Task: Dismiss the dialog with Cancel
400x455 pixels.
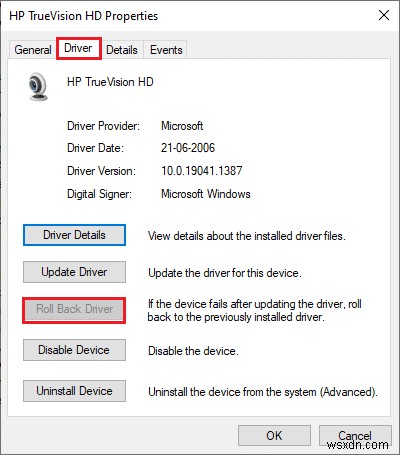Action: (355, 435)
